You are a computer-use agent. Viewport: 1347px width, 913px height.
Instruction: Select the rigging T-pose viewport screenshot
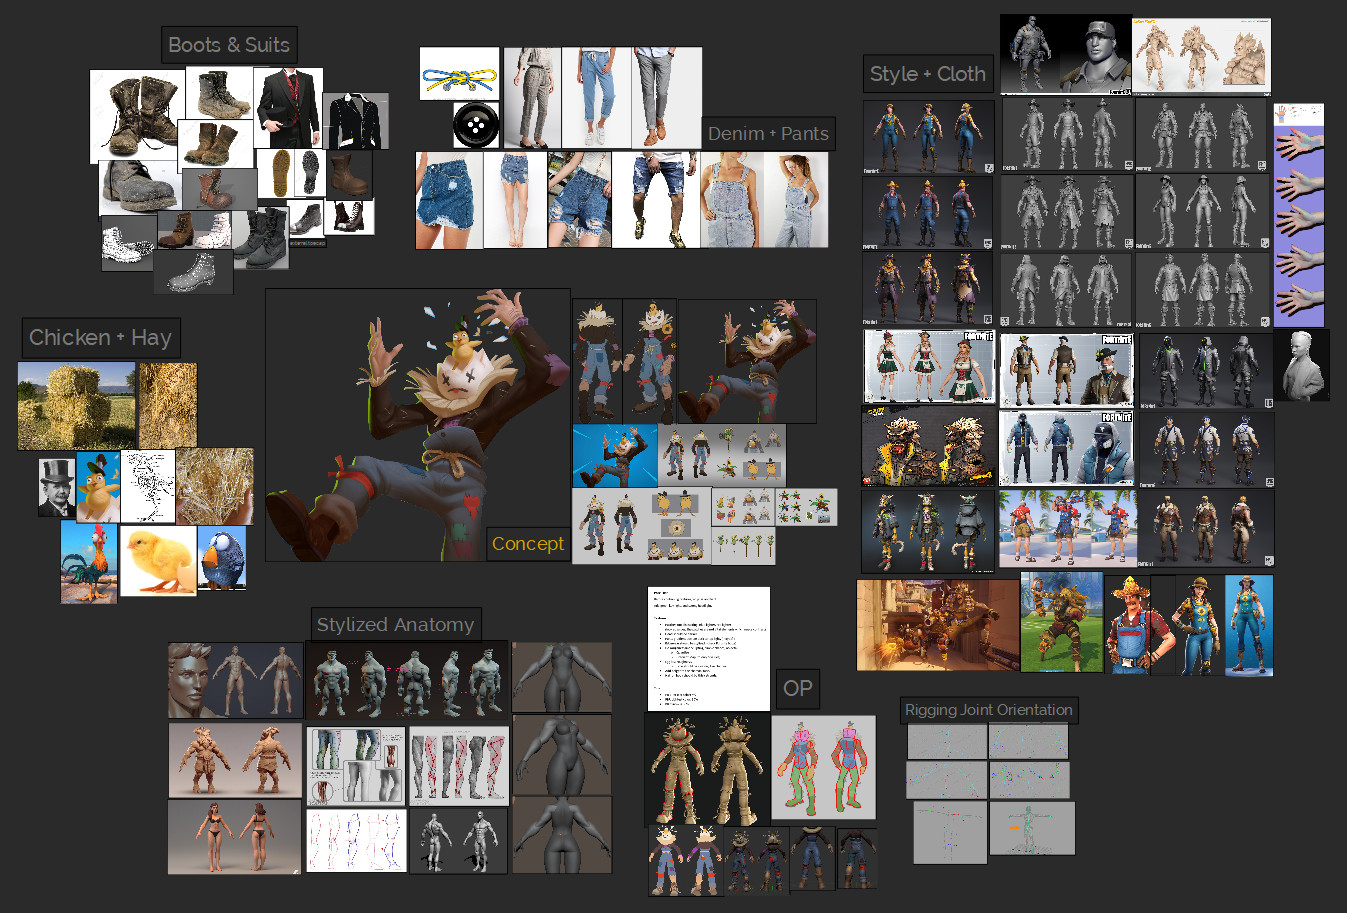tap(1033, 829)
